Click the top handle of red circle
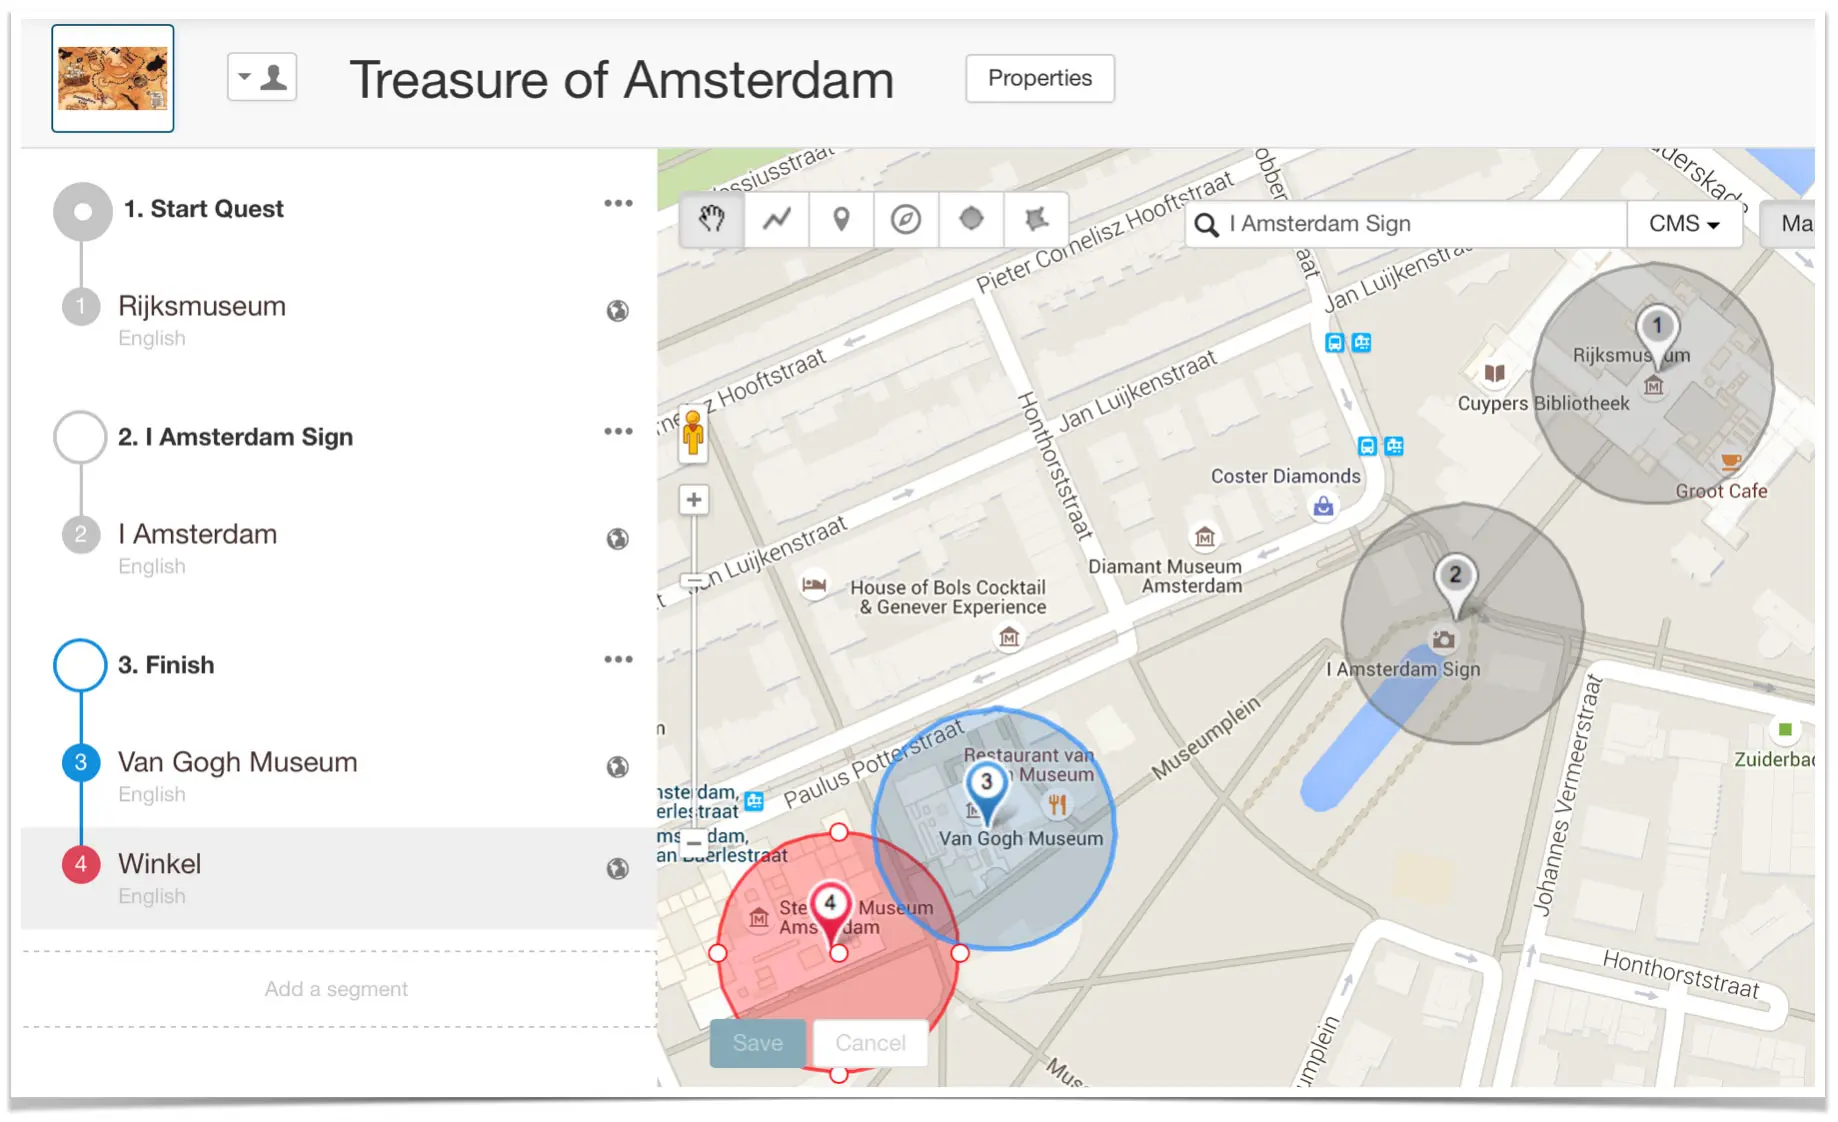Screen dimensions: 1838x1122 [839, 832]
